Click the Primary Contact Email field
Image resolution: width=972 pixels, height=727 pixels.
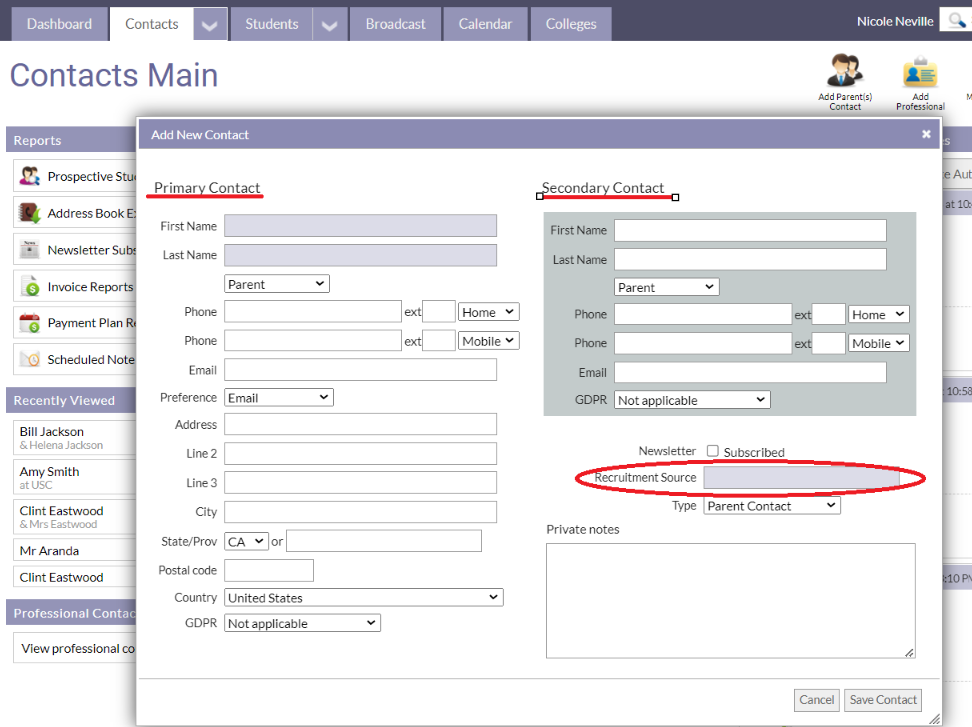pos(360,370)
